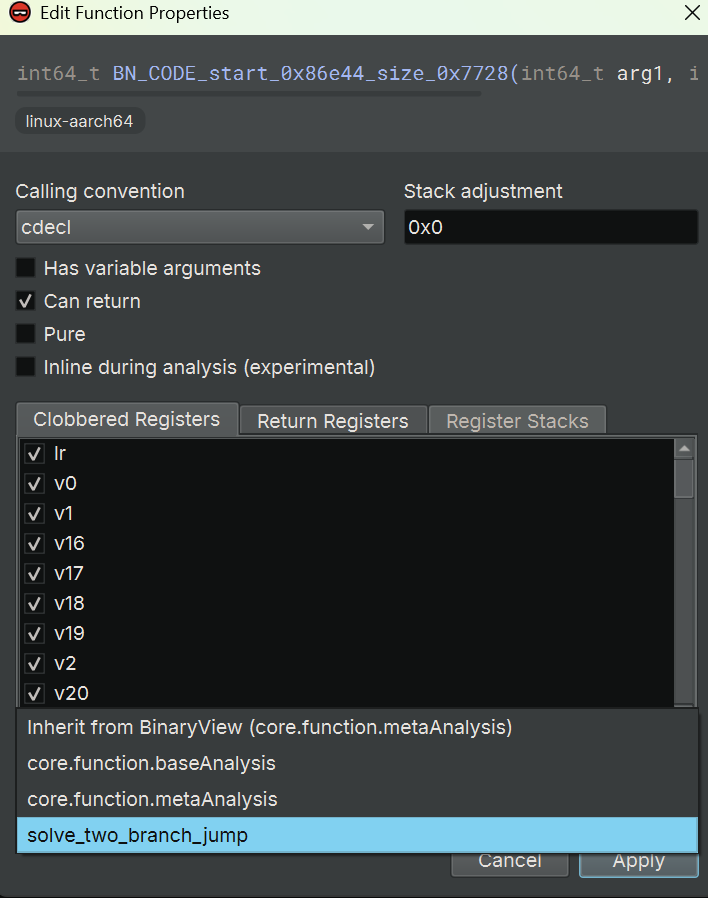The image size is (708, 898).
Task: Open the Calling convention cdecl dropdown
Action: tap(200, 227)
